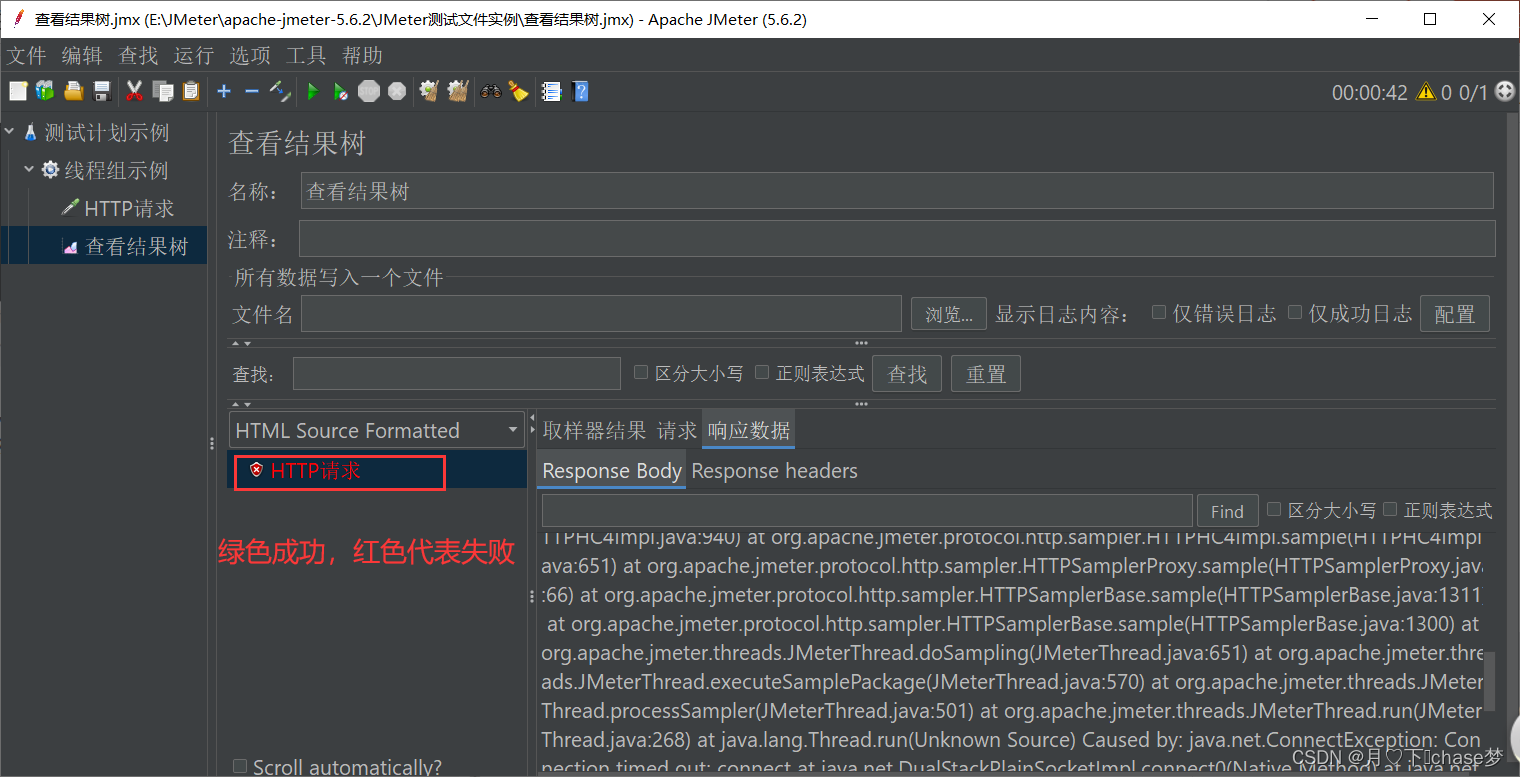
Task: Click Start no pauses icon
Action: 340,92
